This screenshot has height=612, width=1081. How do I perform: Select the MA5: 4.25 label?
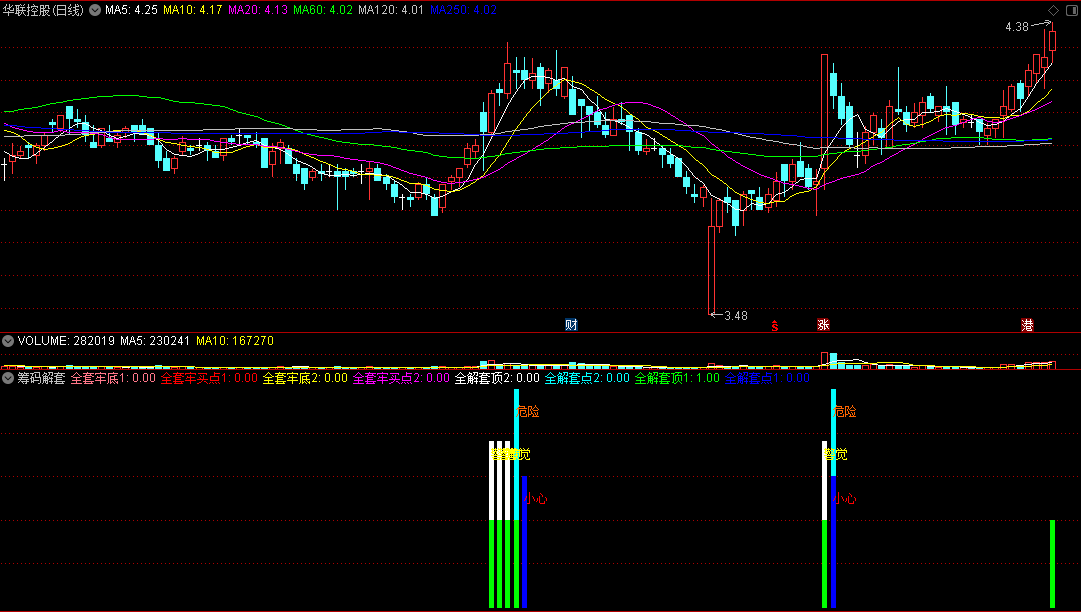pos(131,10)
